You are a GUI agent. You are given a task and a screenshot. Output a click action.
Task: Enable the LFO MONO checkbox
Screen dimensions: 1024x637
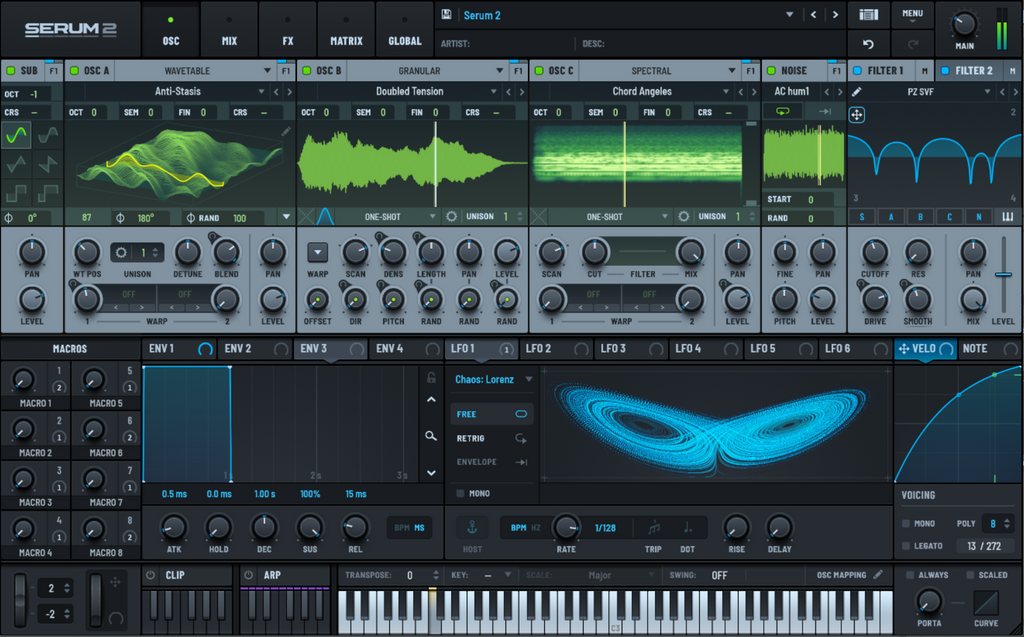tap(460, 493)
